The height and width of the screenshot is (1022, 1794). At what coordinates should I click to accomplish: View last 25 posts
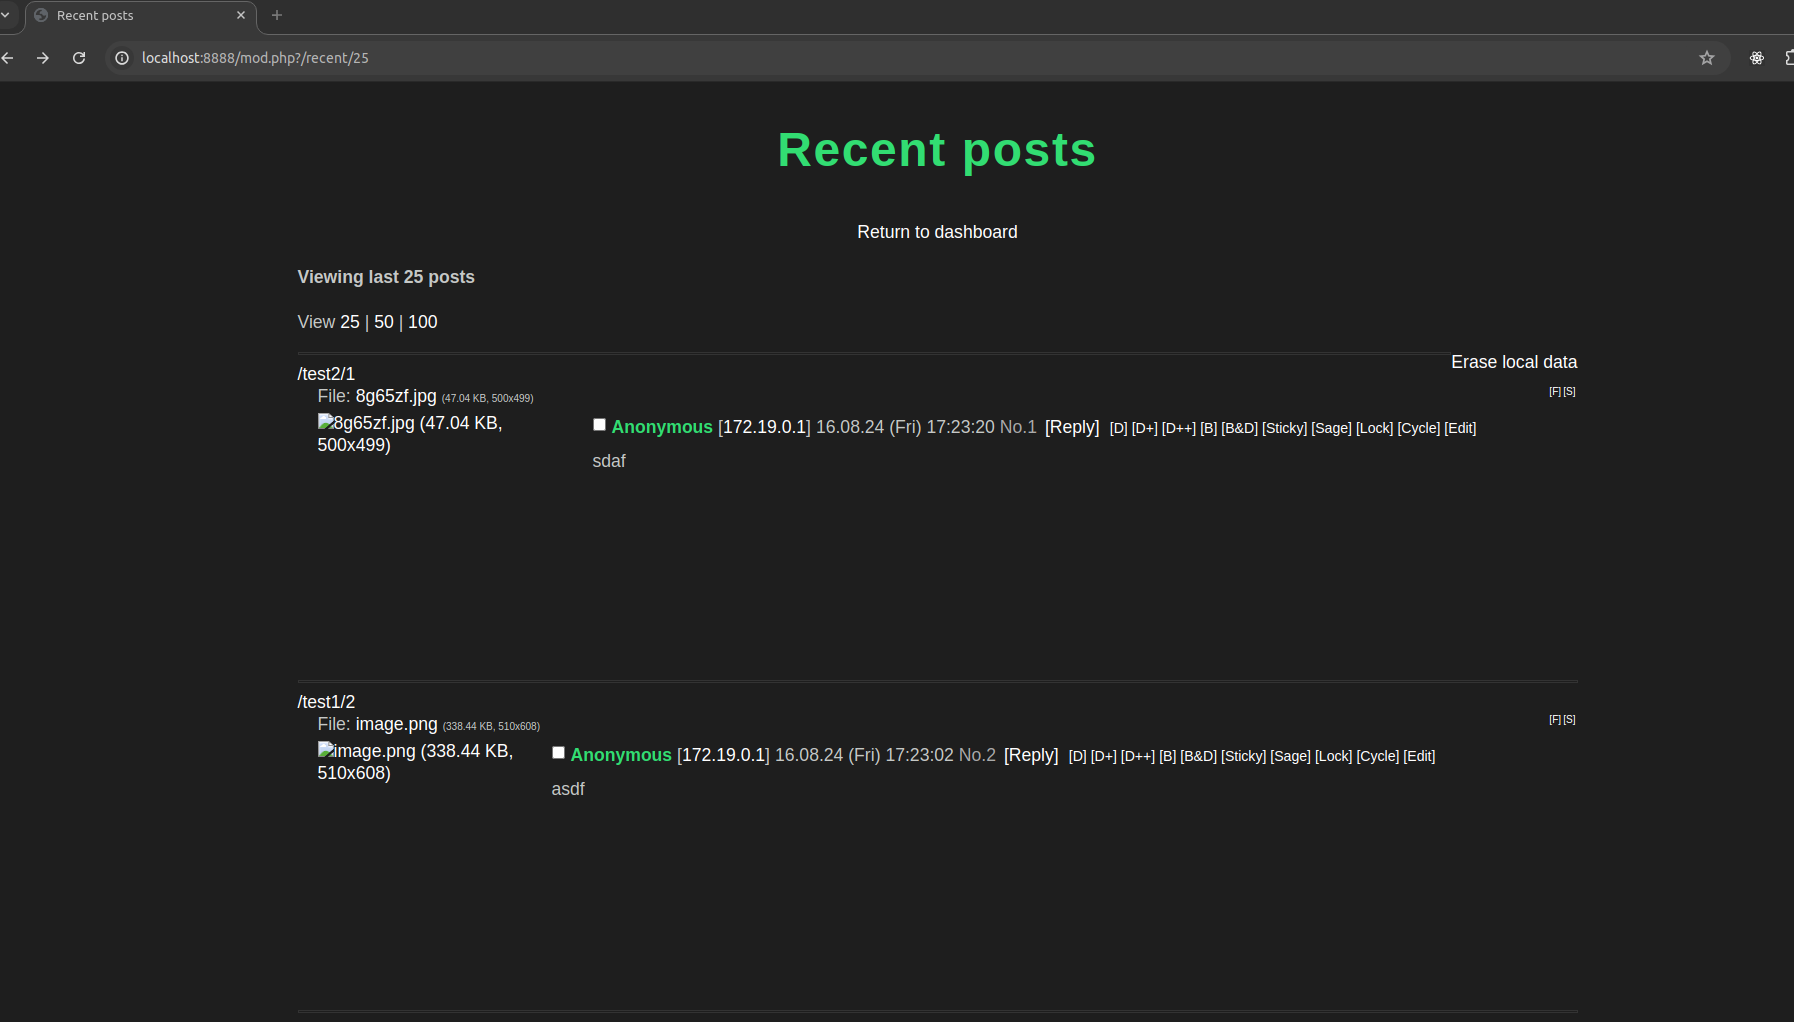(x=350, y=322)
